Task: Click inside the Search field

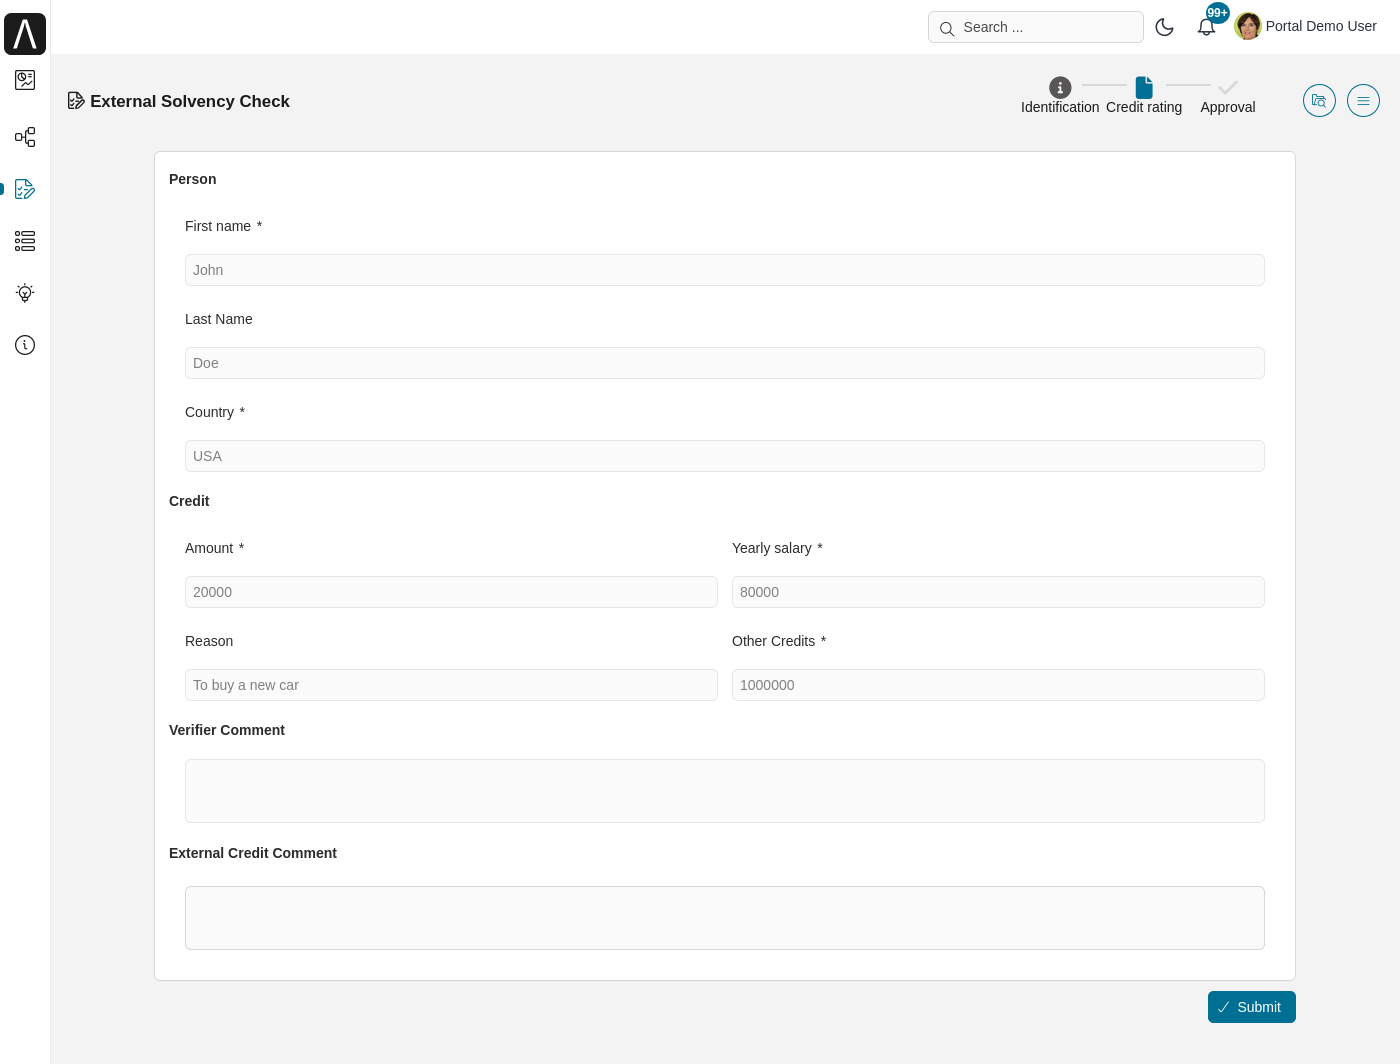Action: point(1035,27)
